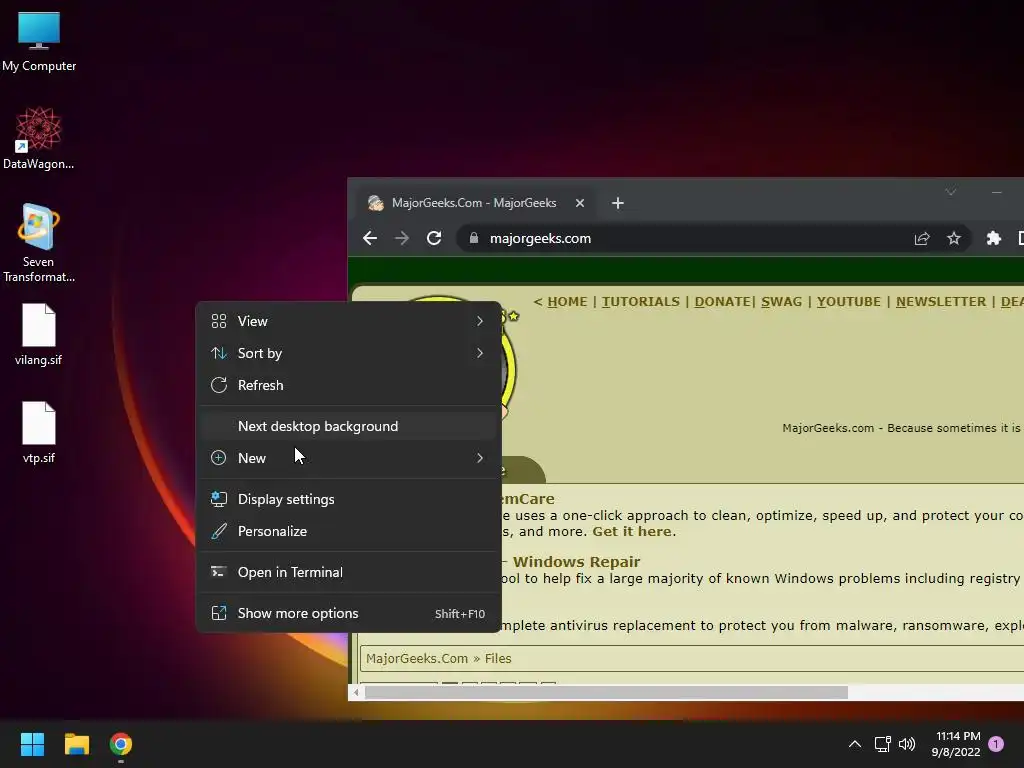Open the DONATE link
This screenshot has width=1024, height=768.
tap(722, 302)
